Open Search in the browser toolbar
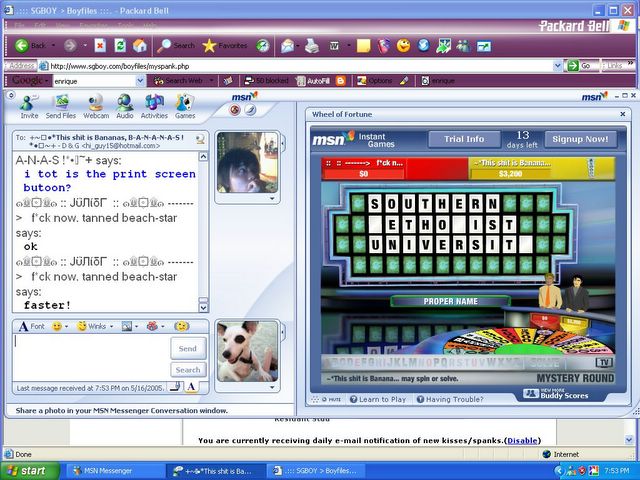The image size is (640, 480). [x=176, y=46]
